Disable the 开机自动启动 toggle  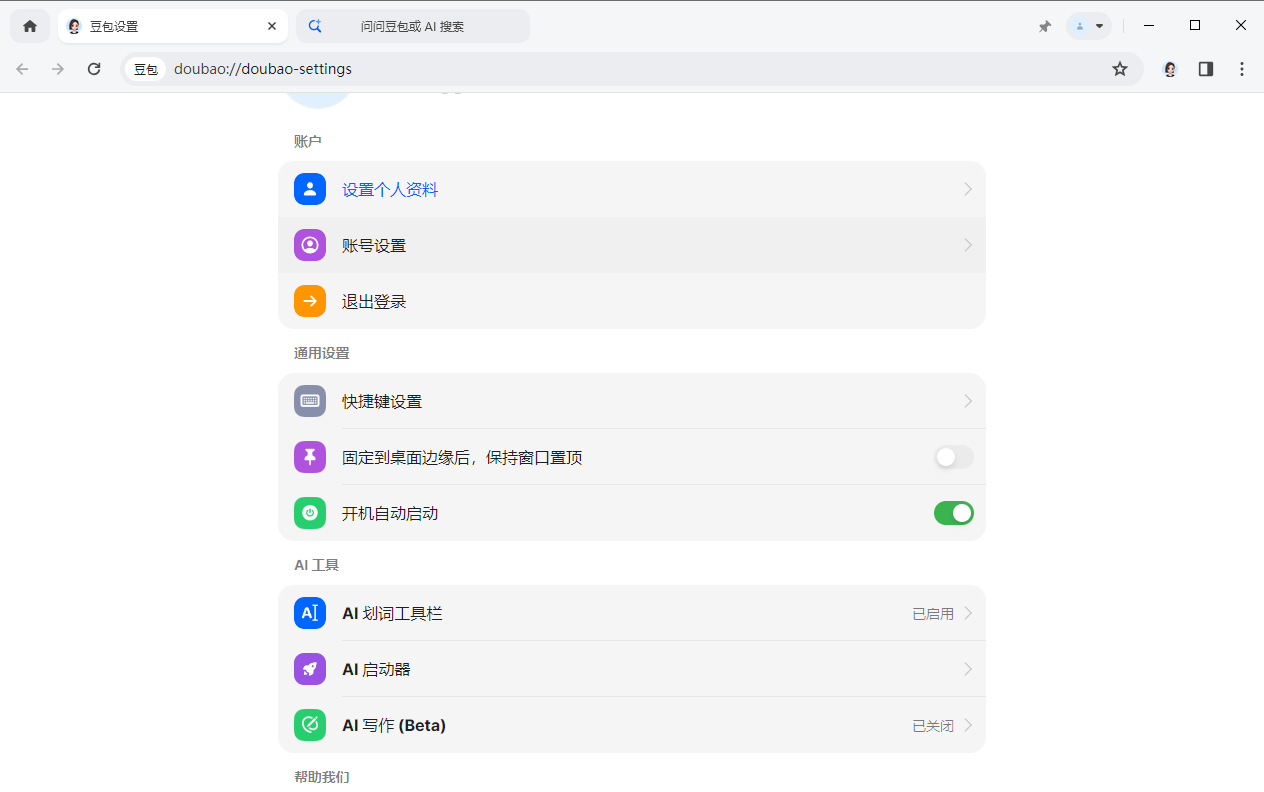[x=953, y=512]
